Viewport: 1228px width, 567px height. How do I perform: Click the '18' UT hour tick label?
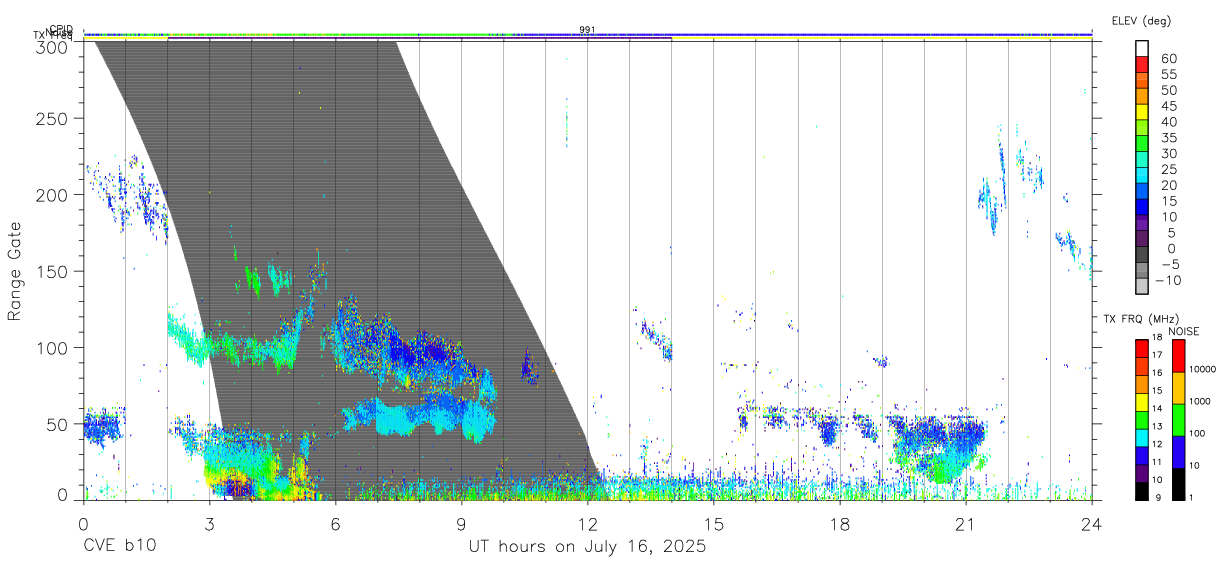coord(840,524)
